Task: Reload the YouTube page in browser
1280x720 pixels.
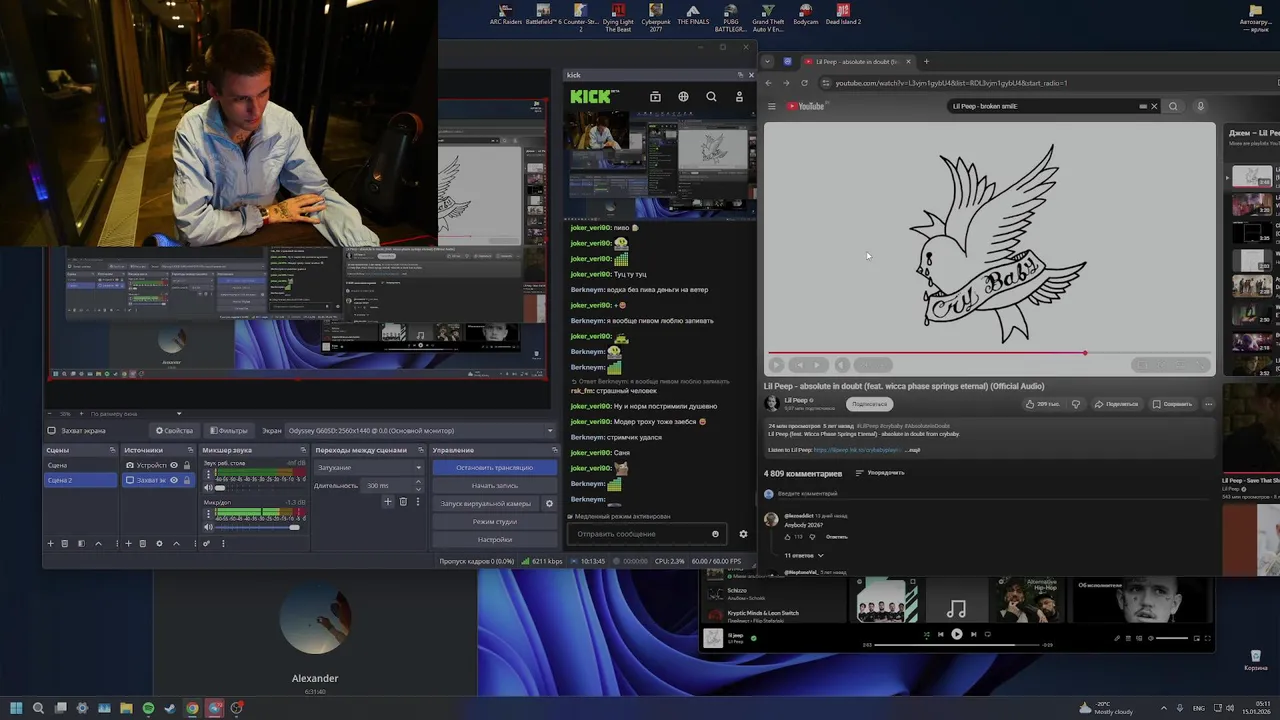Action: [804, 83]
